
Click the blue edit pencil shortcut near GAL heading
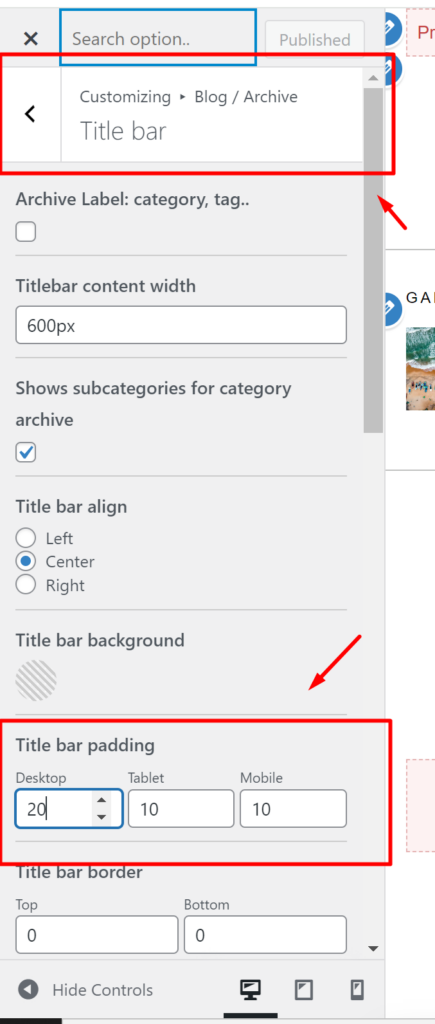390,308
